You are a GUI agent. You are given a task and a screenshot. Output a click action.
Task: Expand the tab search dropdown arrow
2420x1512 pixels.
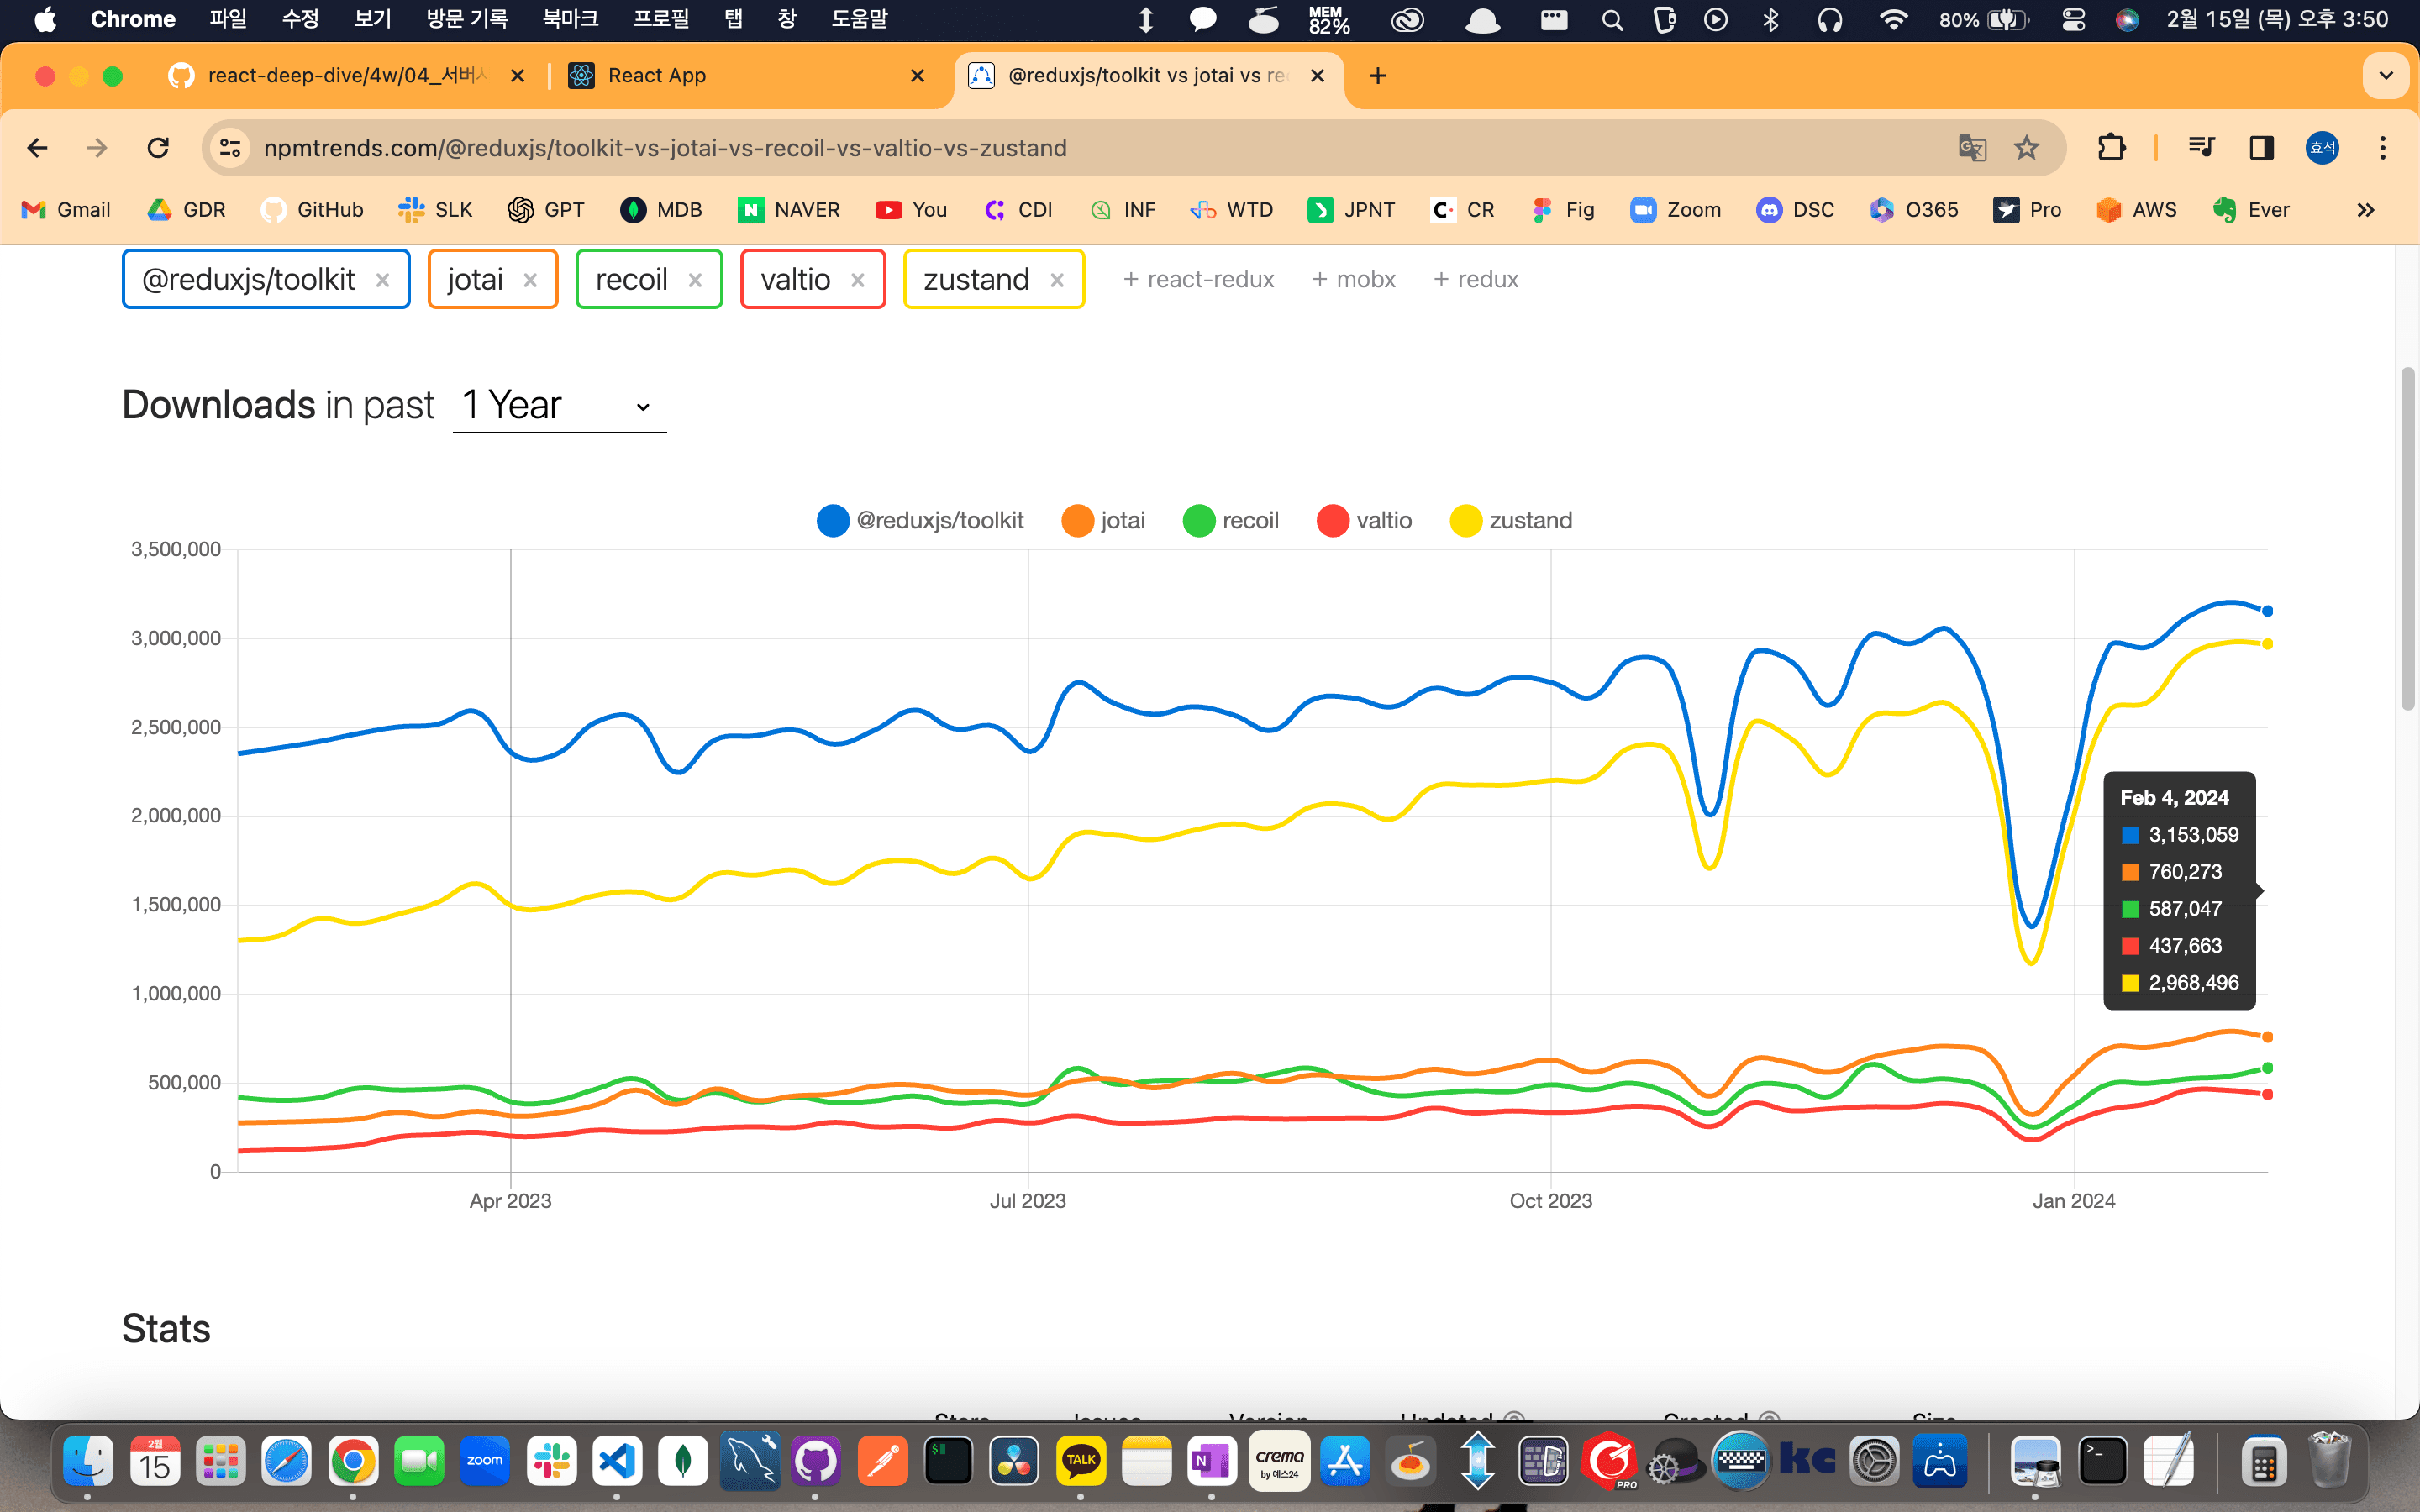[x=2386, y=76]
